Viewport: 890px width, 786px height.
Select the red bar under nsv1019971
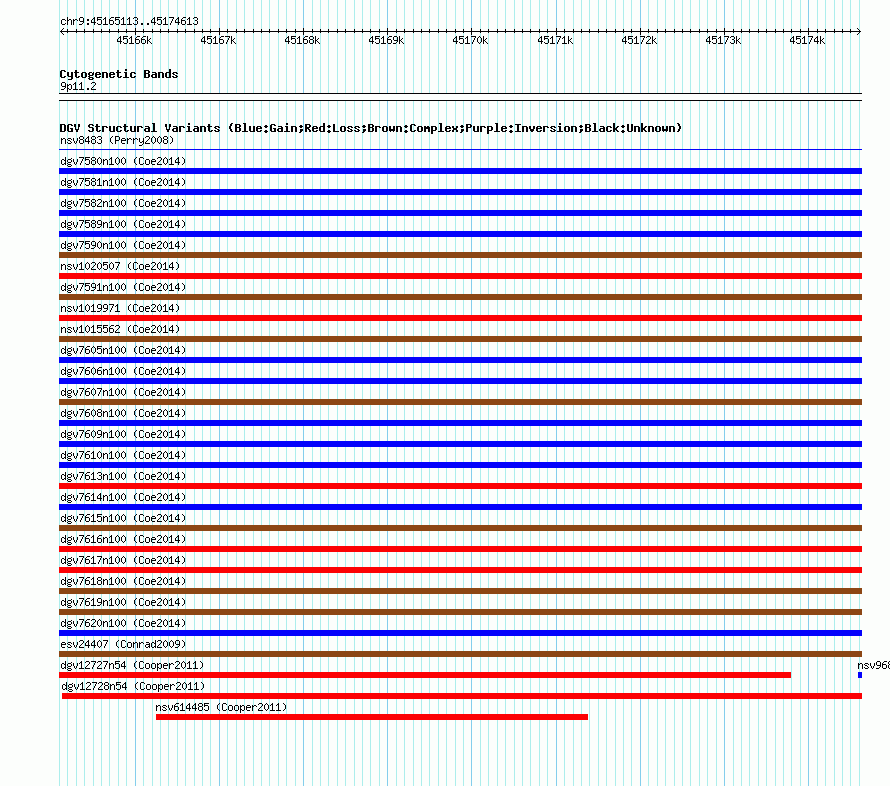pyautogui.click(x=460, y=318)
